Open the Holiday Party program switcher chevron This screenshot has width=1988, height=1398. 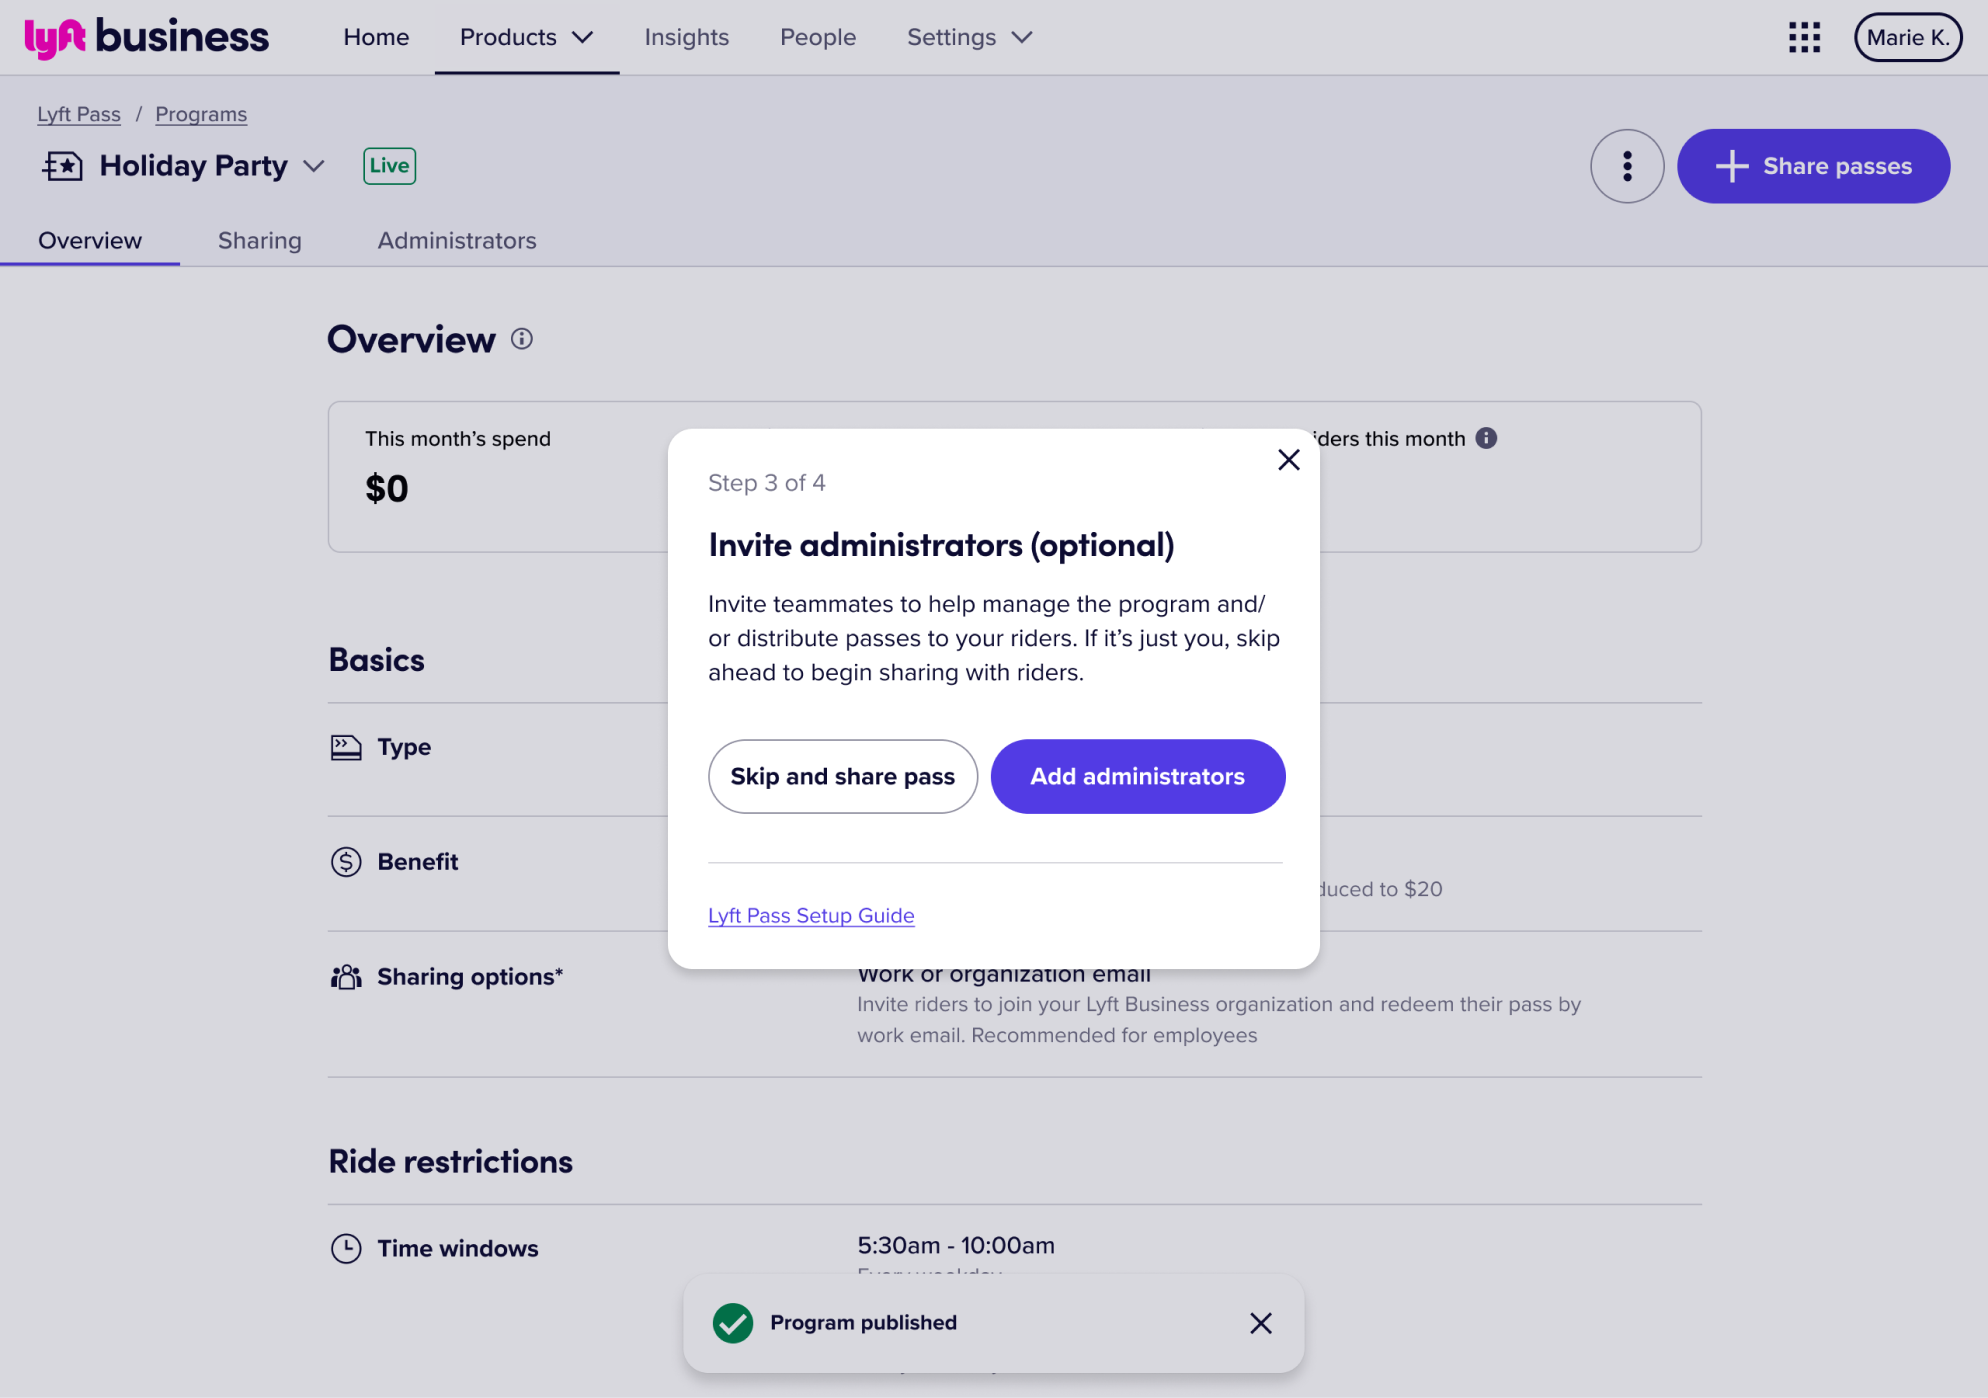click(x=314, y=166)
